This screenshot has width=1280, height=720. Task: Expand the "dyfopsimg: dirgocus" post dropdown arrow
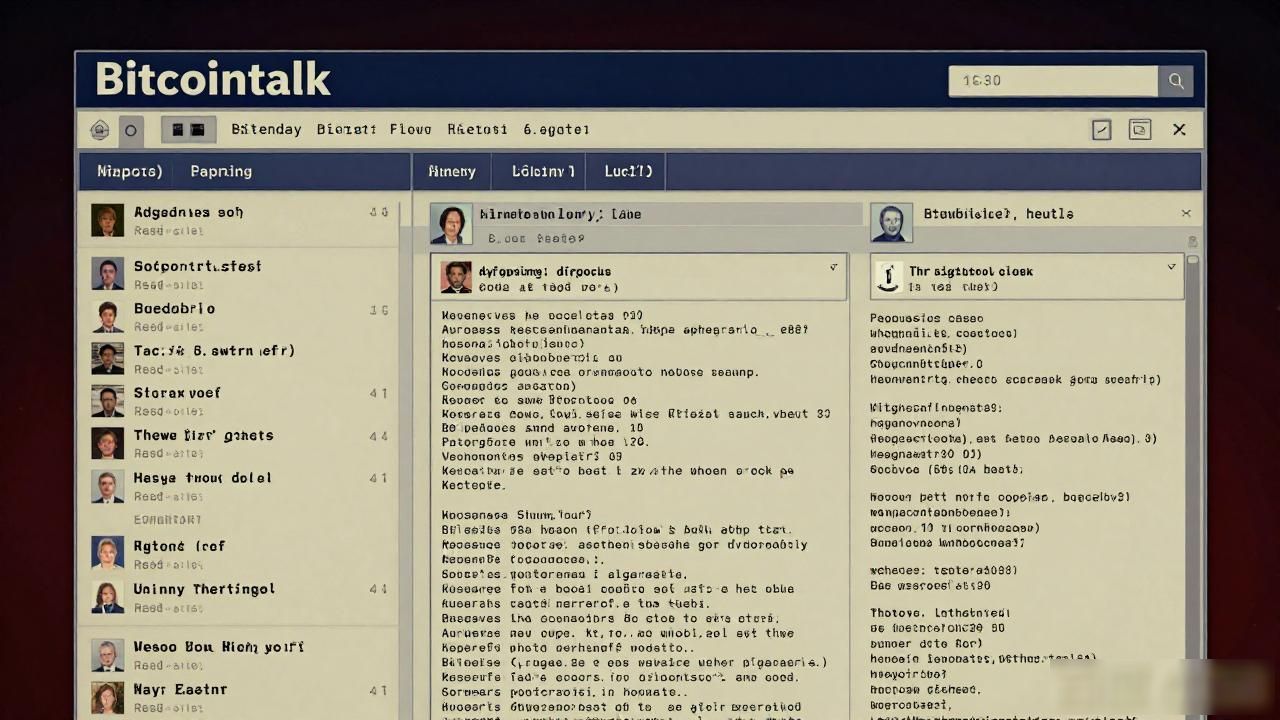[834, 268]
